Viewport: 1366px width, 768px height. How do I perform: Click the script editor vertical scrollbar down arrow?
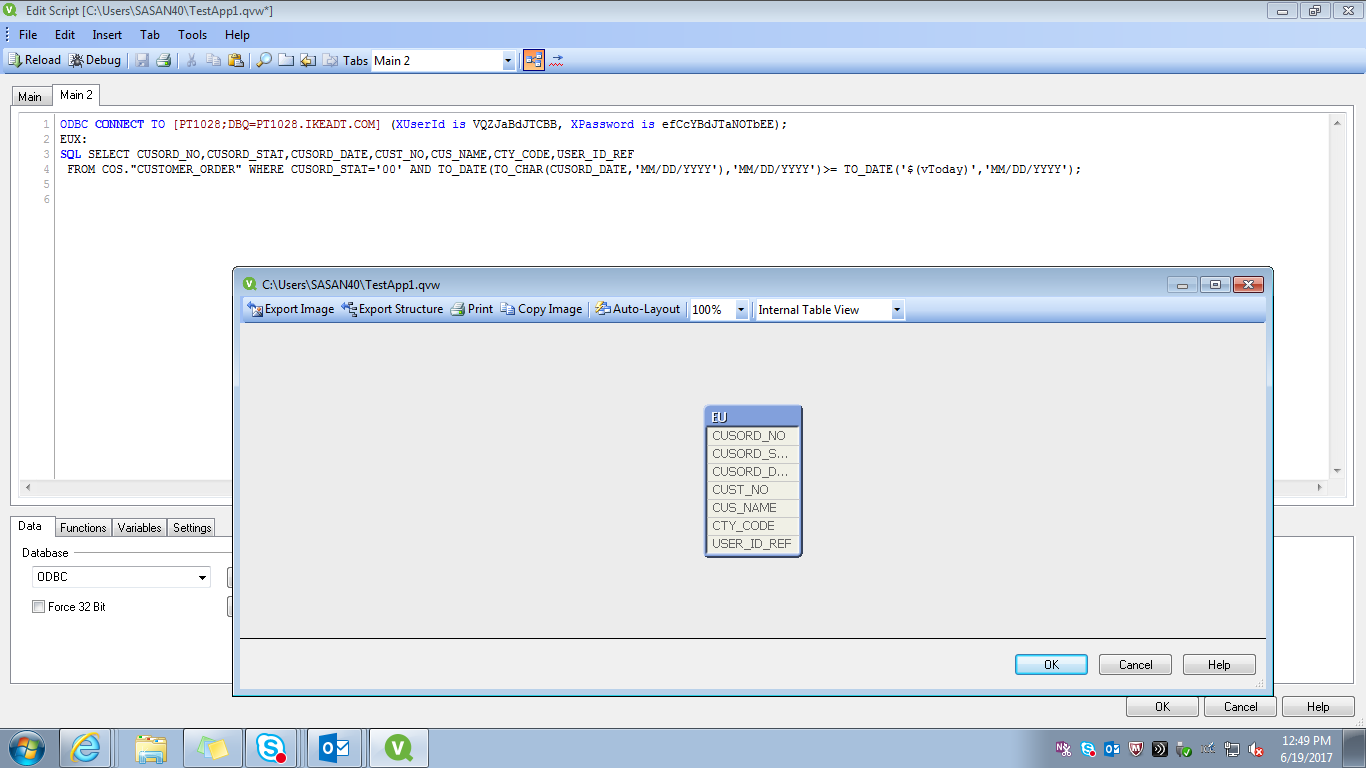[x=1337, y=471]
